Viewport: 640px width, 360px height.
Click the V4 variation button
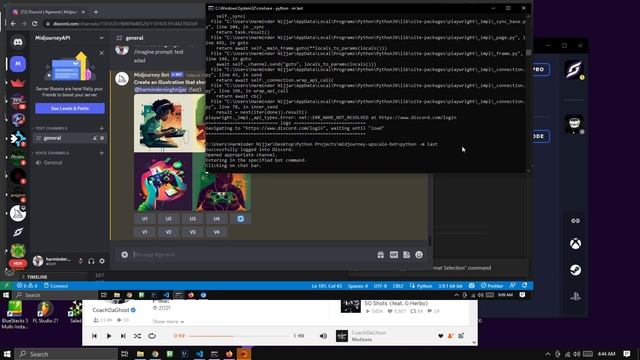click(x=216, y=232)
